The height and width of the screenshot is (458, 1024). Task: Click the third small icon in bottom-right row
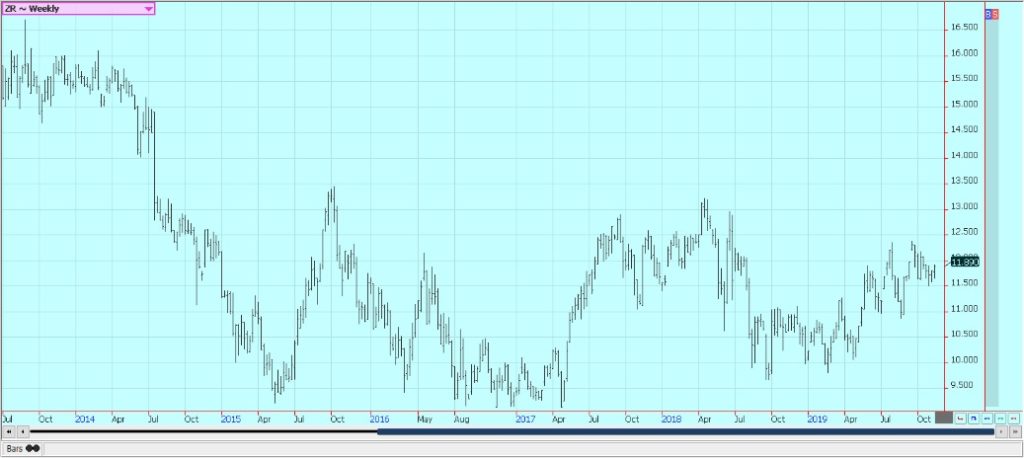(987, 418)
